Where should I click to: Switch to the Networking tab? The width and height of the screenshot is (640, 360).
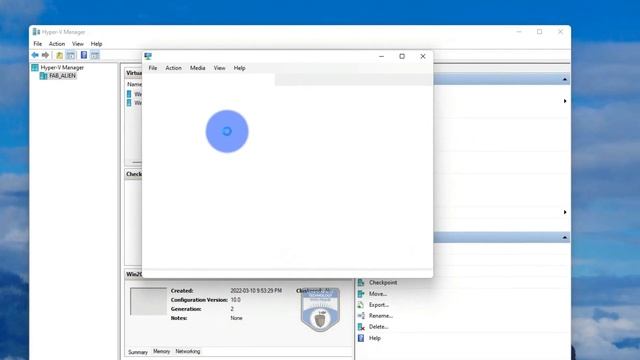pyautogui.click(x=188, y=351)
